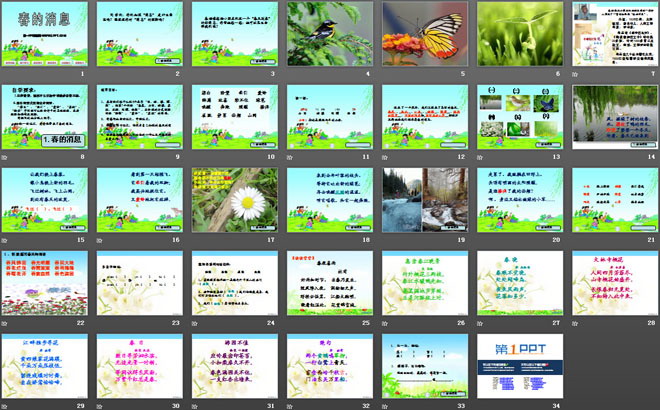
Task: Click the animation star icon under slide 22
Action: click(4, 323)
